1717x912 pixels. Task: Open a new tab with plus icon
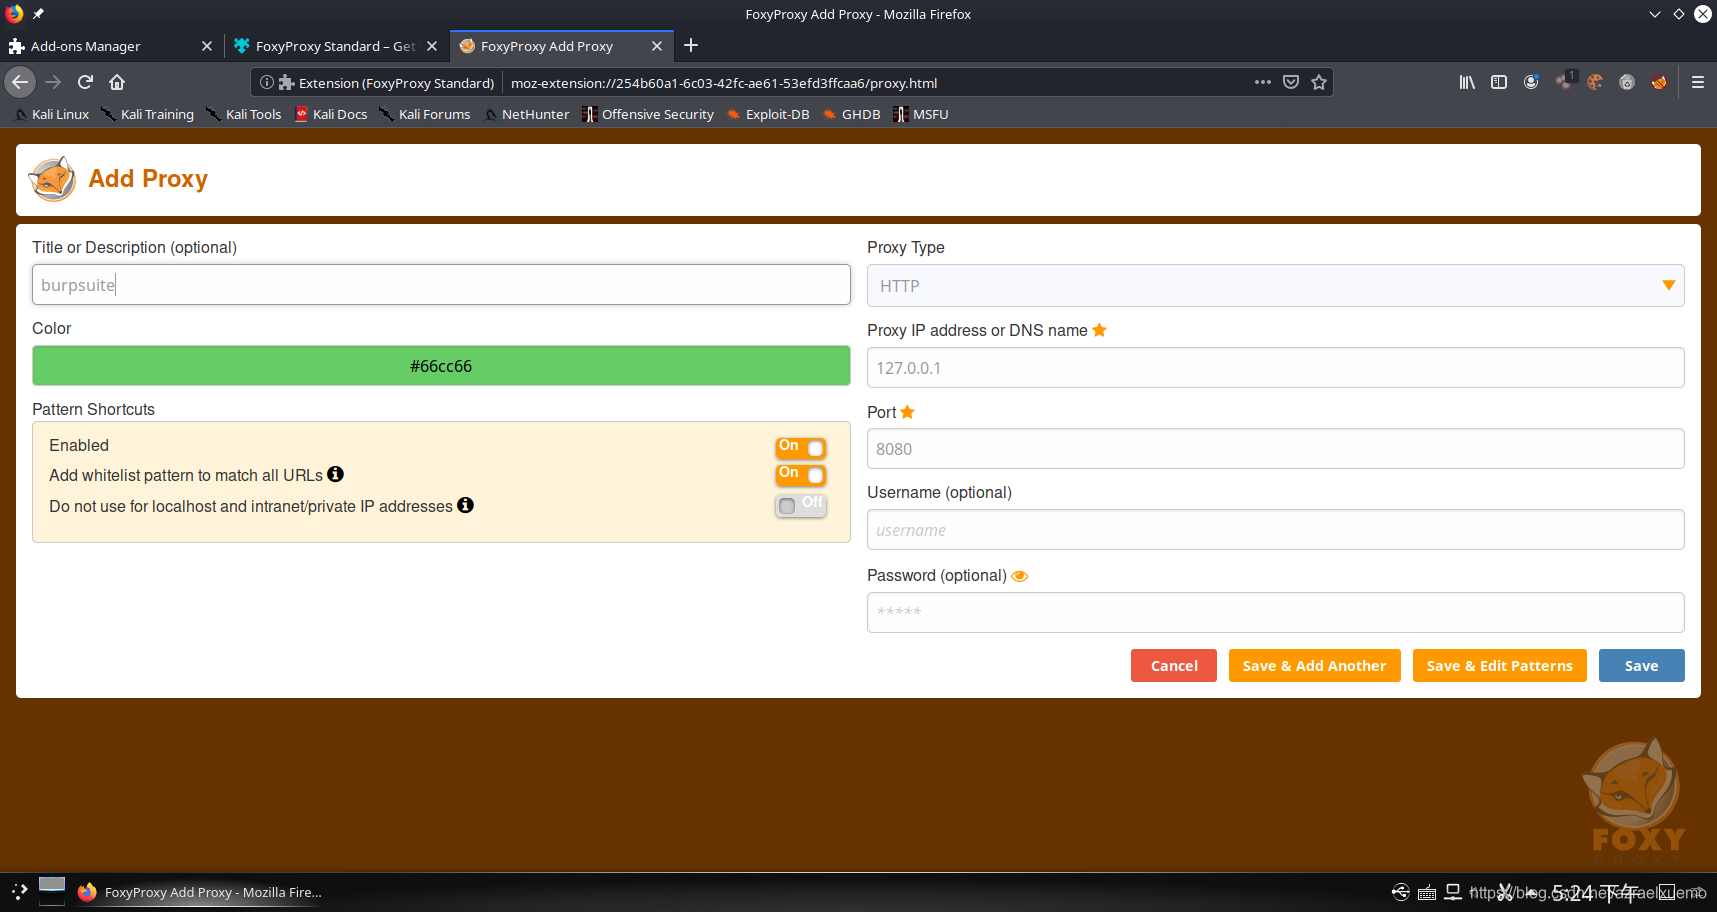691,45
